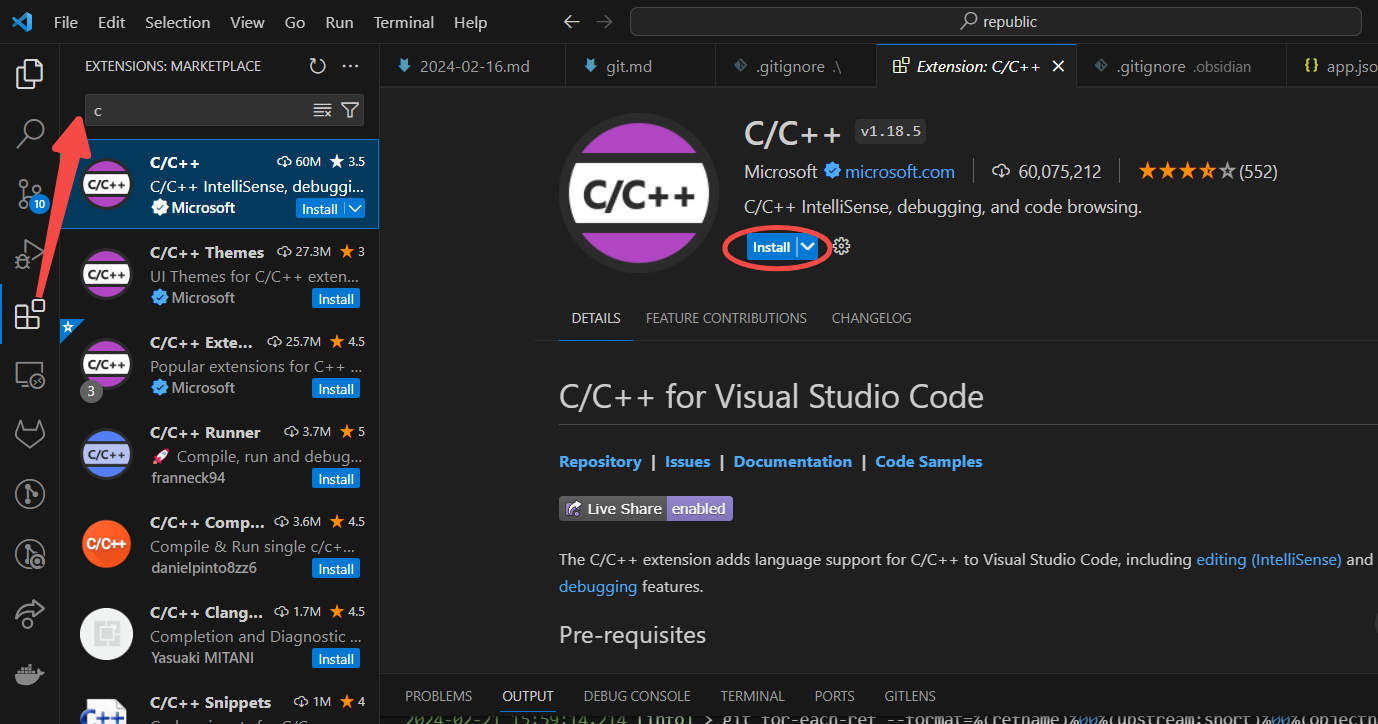Switch to the PORTS panel tab
Image resolution: width=1378 pixels, height=724 pixels.
click(834, 696)
